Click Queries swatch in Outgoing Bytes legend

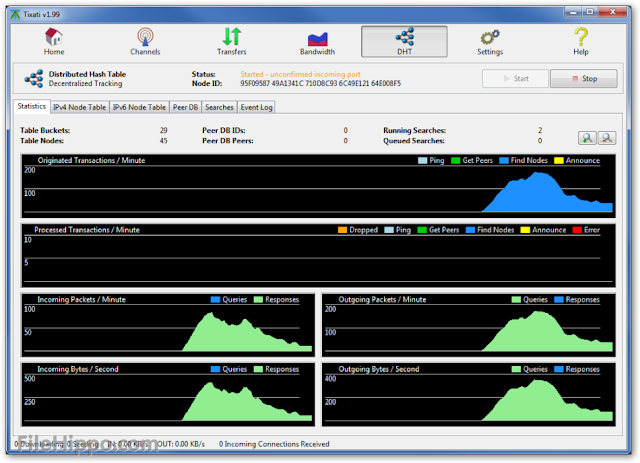tap(516, 369)
